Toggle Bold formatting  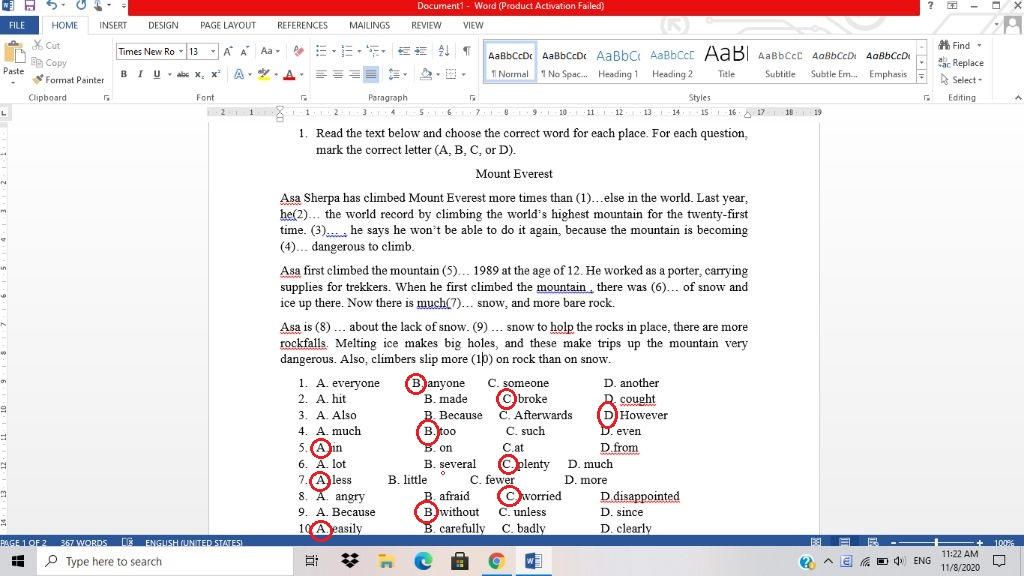[x=123, y=74]
